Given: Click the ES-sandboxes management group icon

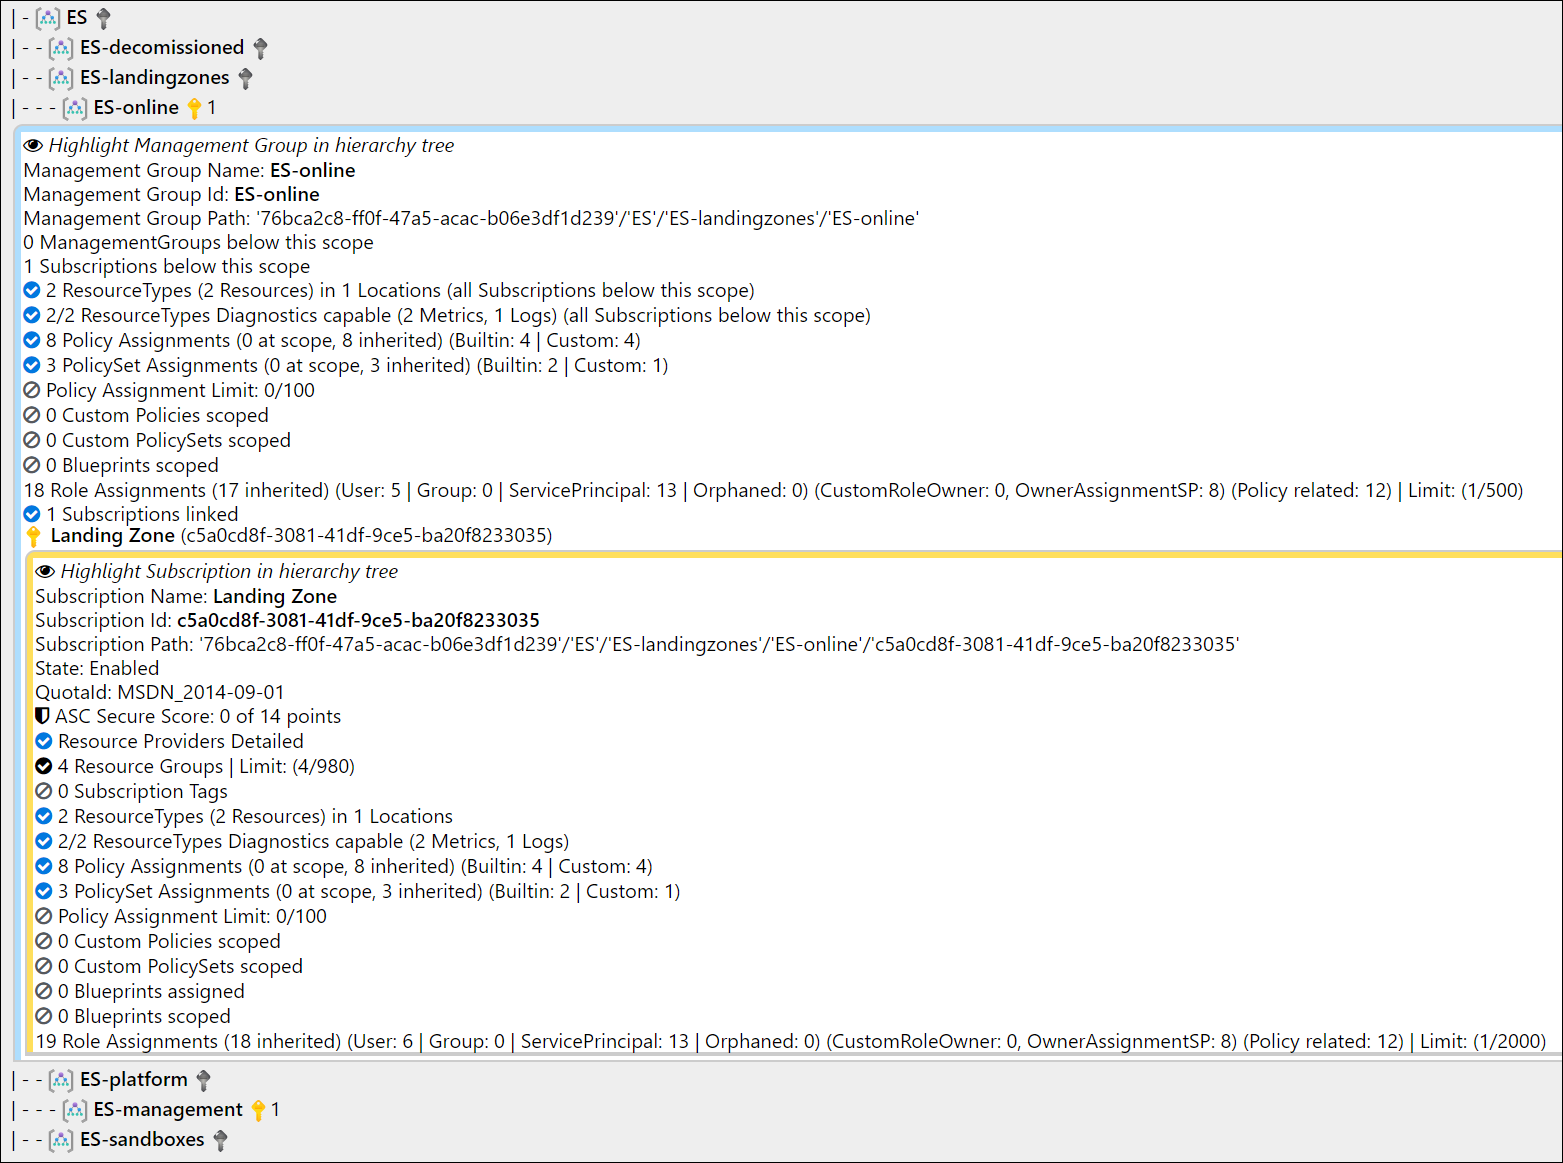Looking at the screenshot, I should click(x=61, y=1140).
